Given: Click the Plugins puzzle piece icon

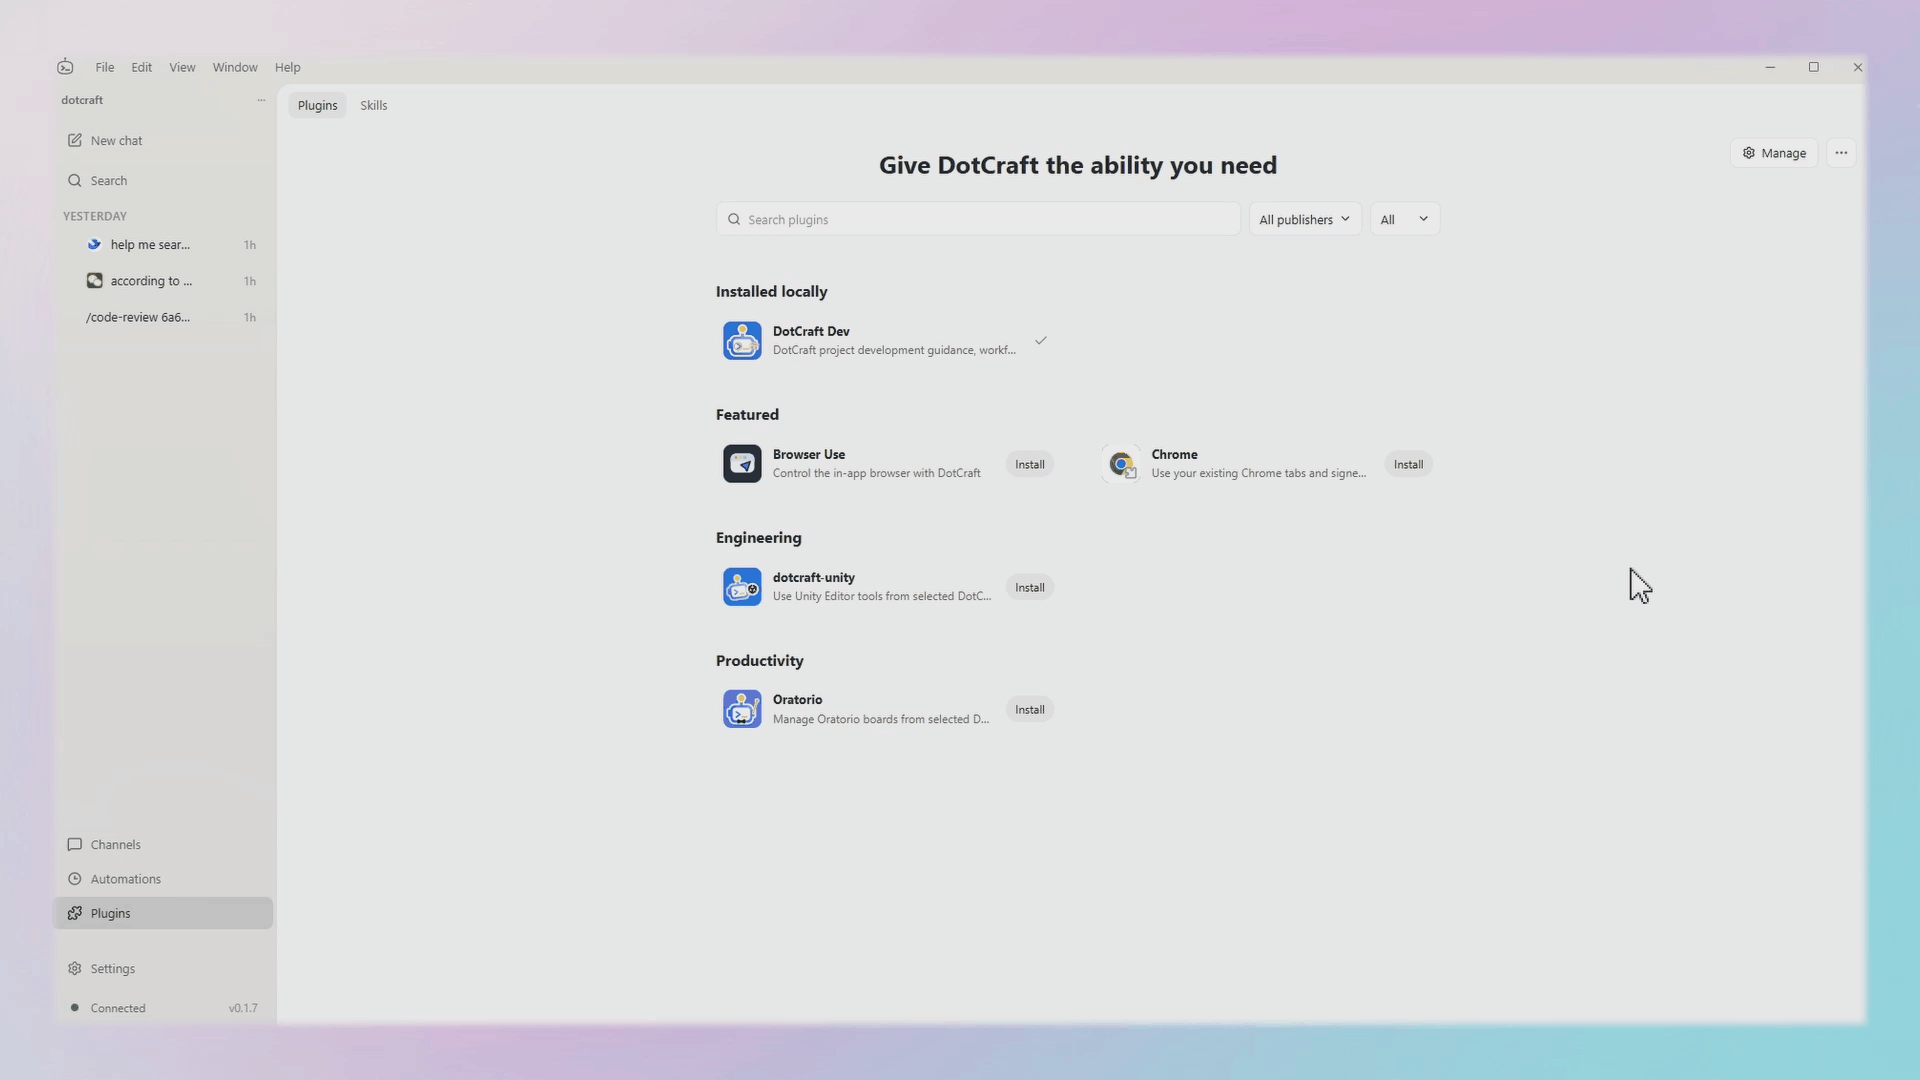Looking at the screenshot, I should click(x=75, y=913).
